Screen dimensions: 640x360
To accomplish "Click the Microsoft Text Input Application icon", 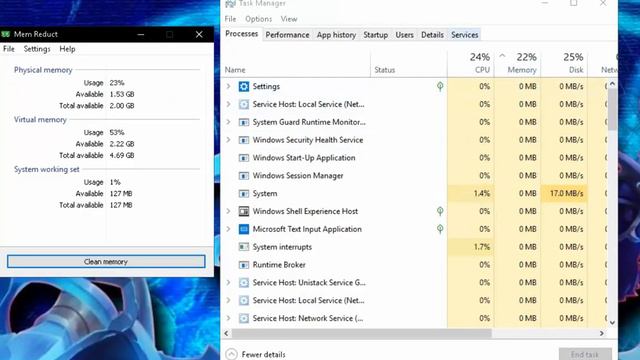I will pos(244,229).
